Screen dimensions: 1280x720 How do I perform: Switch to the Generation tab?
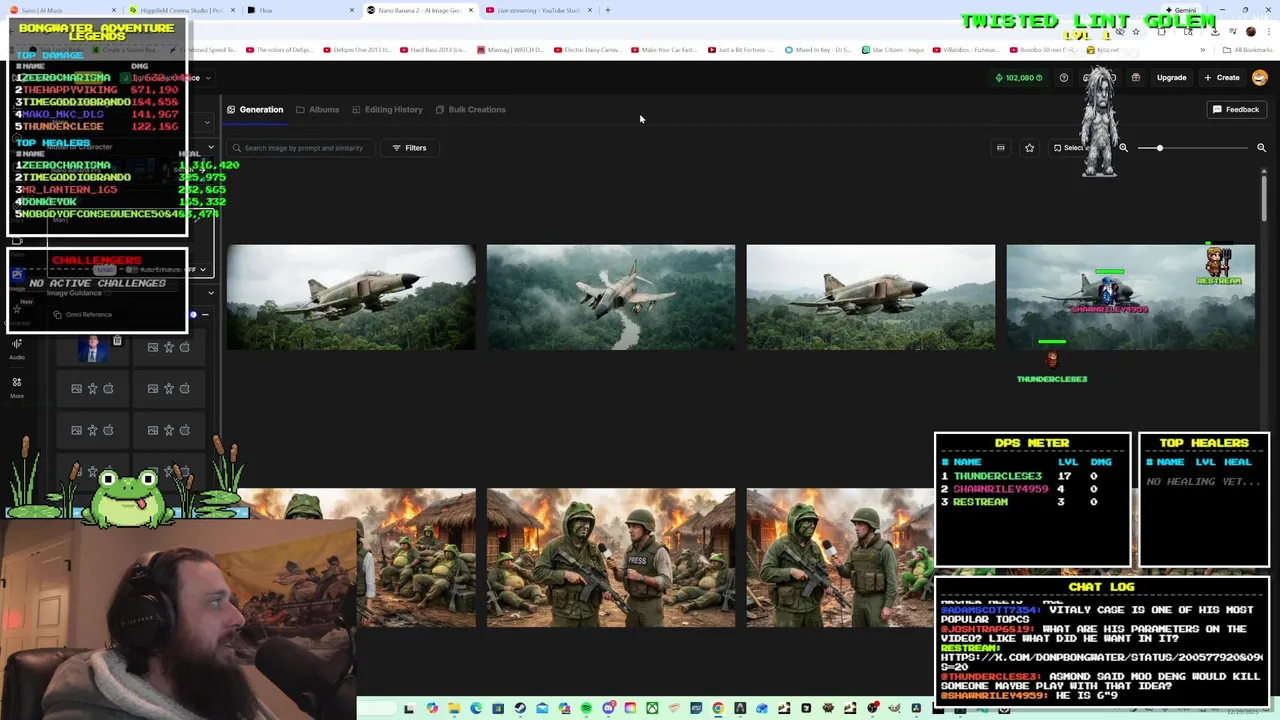(255, 109)
